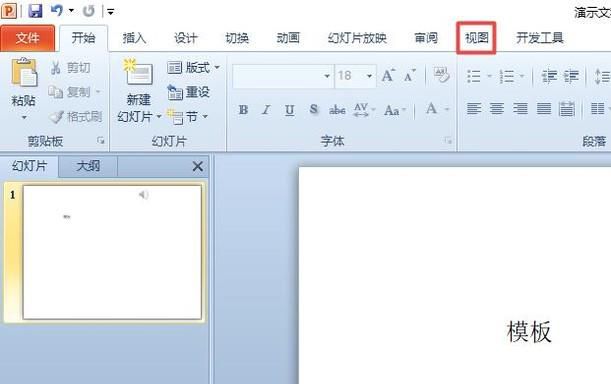
Task: Click the 重设 reset button
Action: tap(189, 92)
